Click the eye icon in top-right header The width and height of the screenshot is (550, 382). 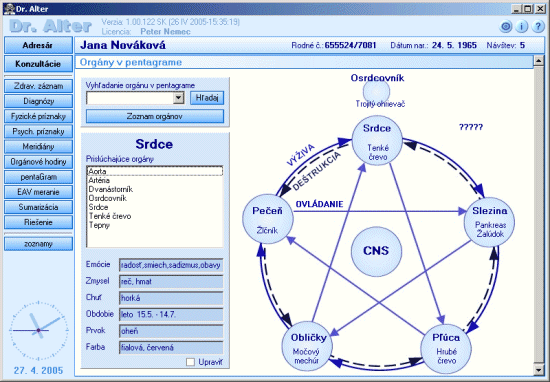505,27
